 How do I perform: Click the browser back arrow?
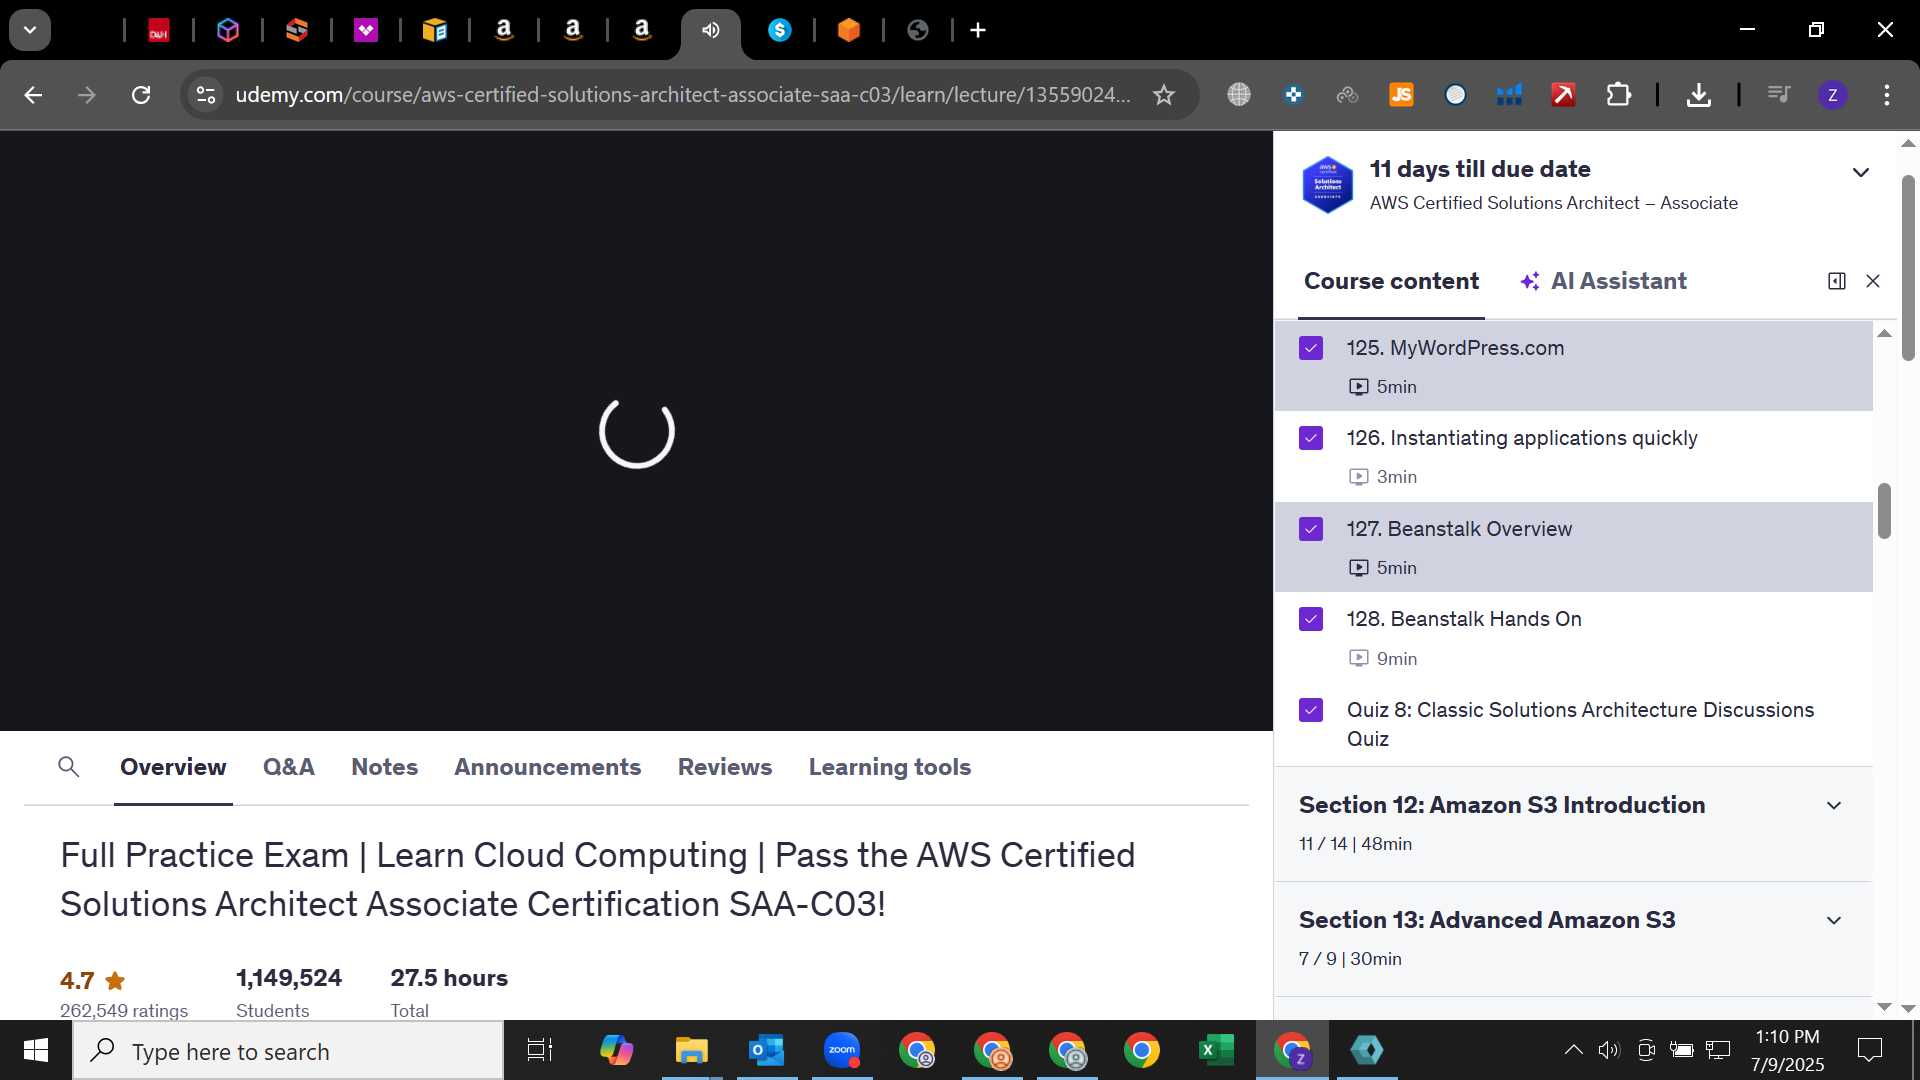pos(33,95)
